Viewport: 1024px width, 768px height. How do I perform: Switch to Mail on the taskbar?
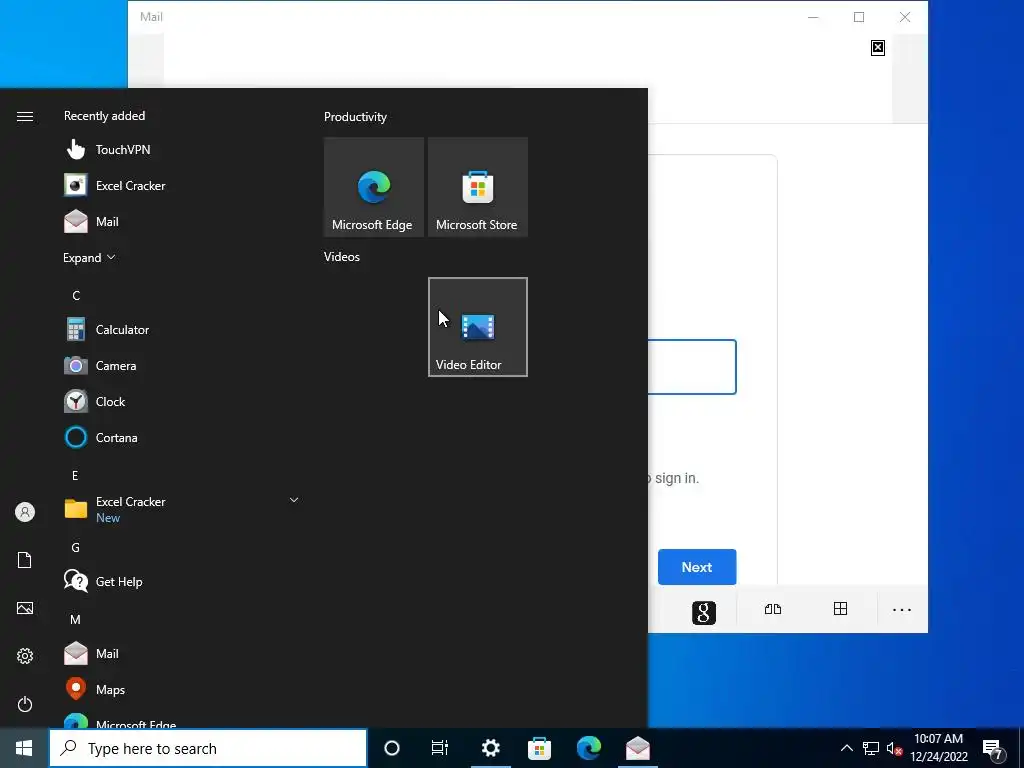[637, 748]
